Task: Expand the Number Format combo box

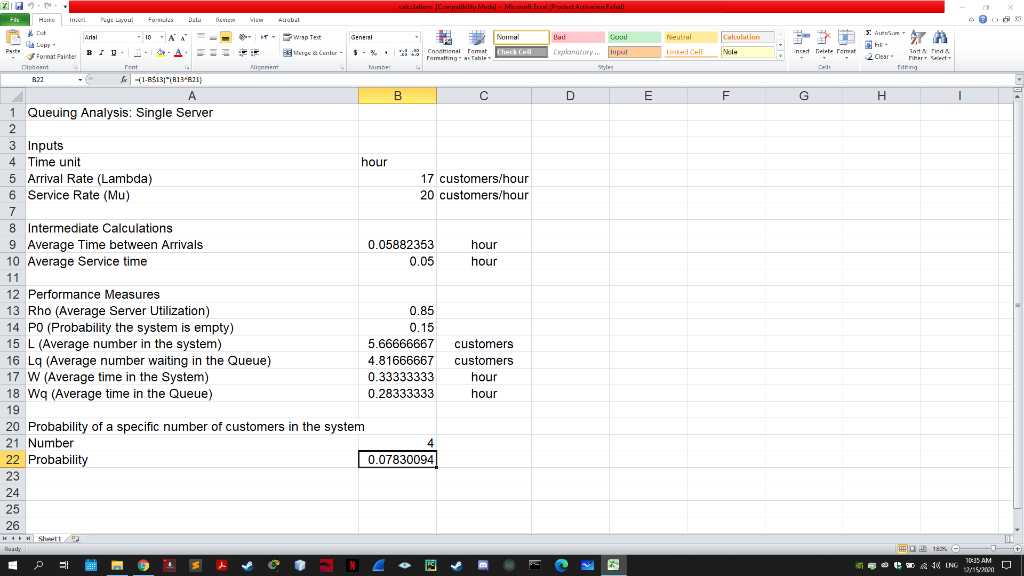Action: 418,38
